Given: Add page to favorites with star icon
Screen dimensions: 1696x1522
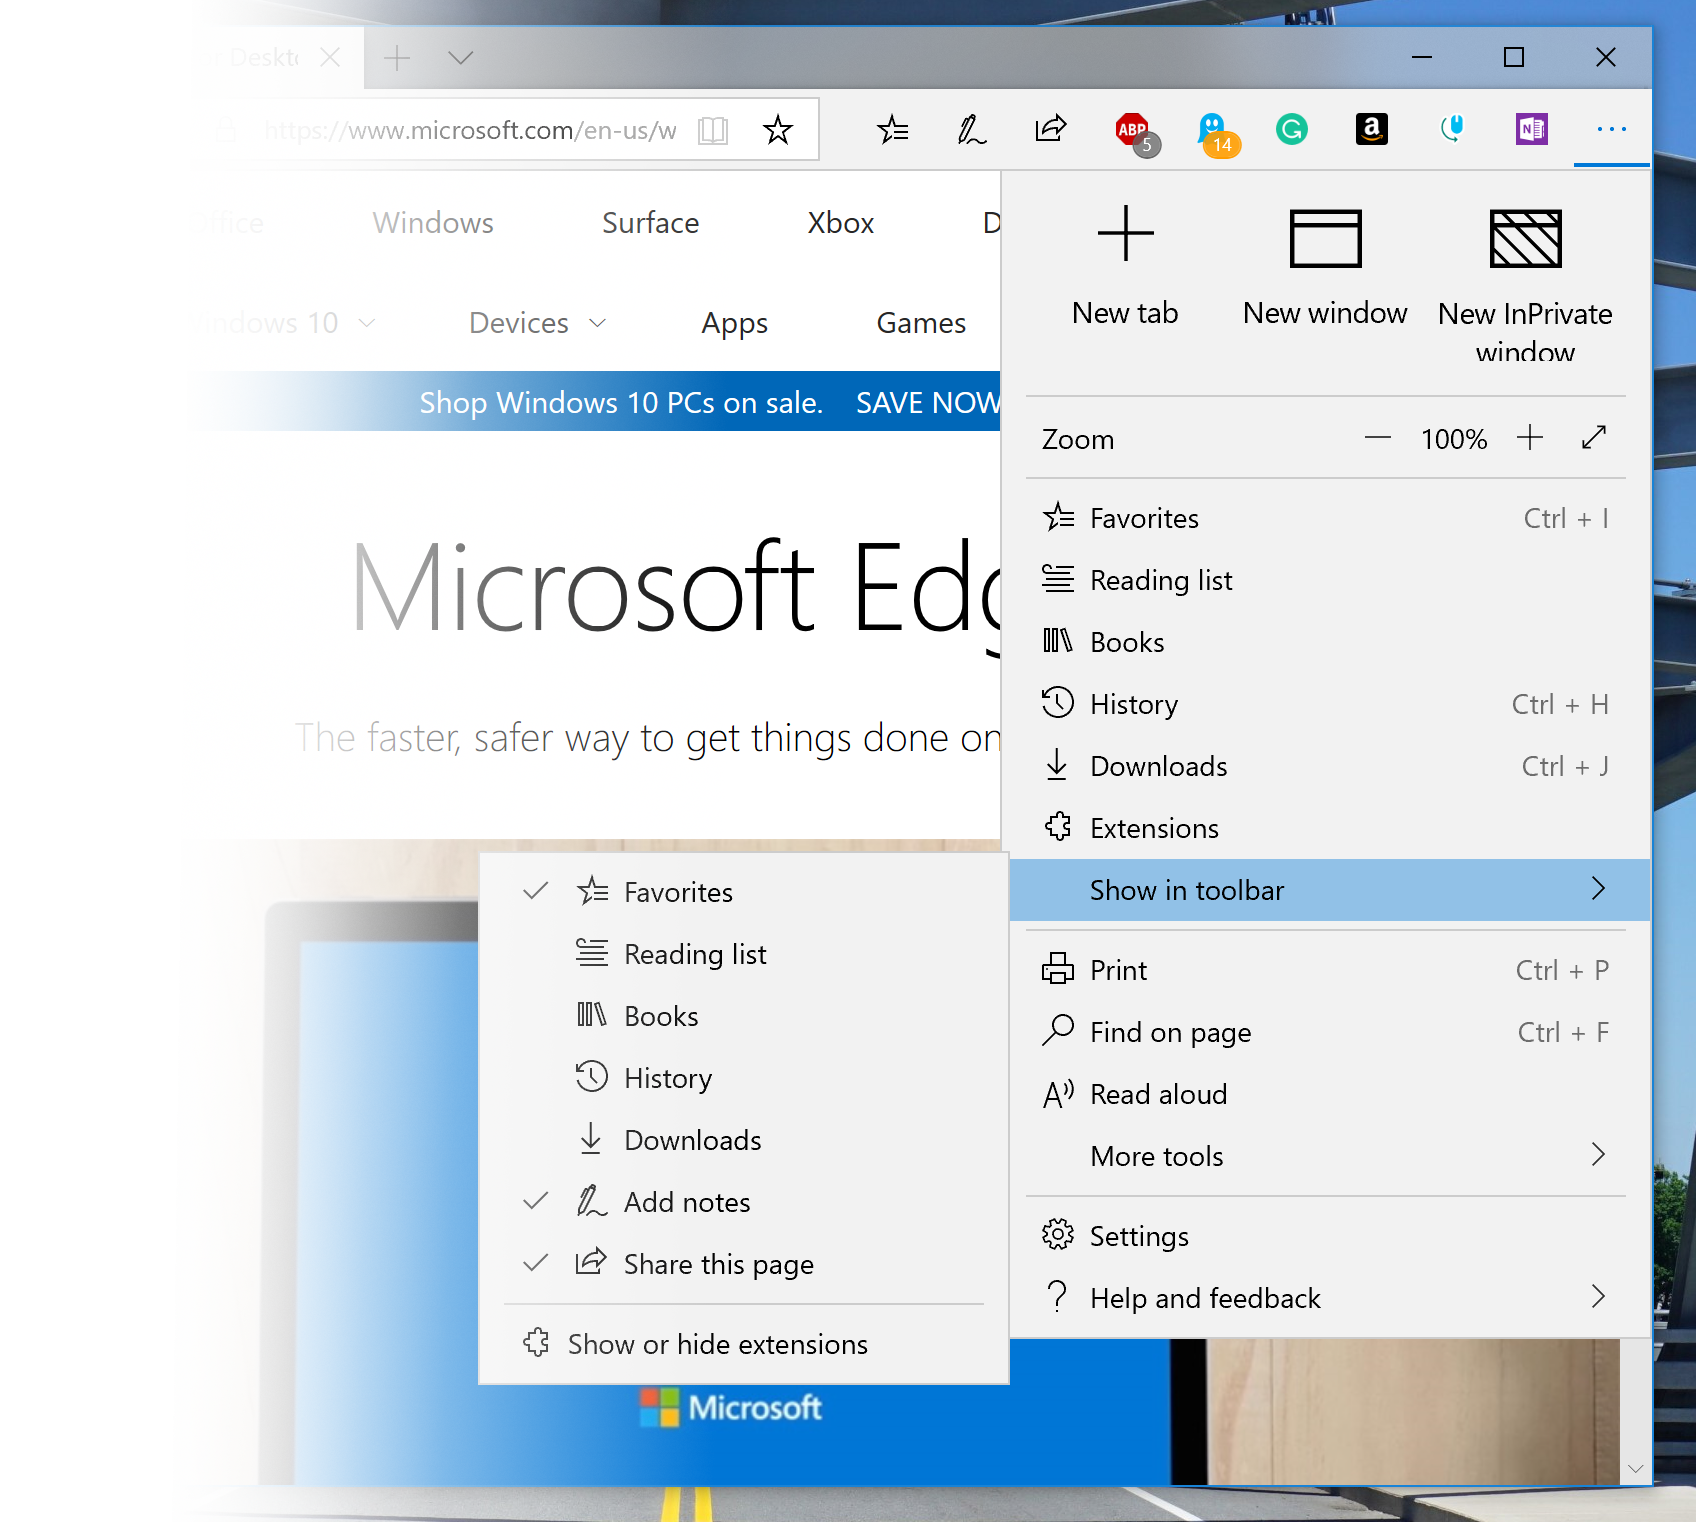Looking at the screenshot, I should coord(777,130).
